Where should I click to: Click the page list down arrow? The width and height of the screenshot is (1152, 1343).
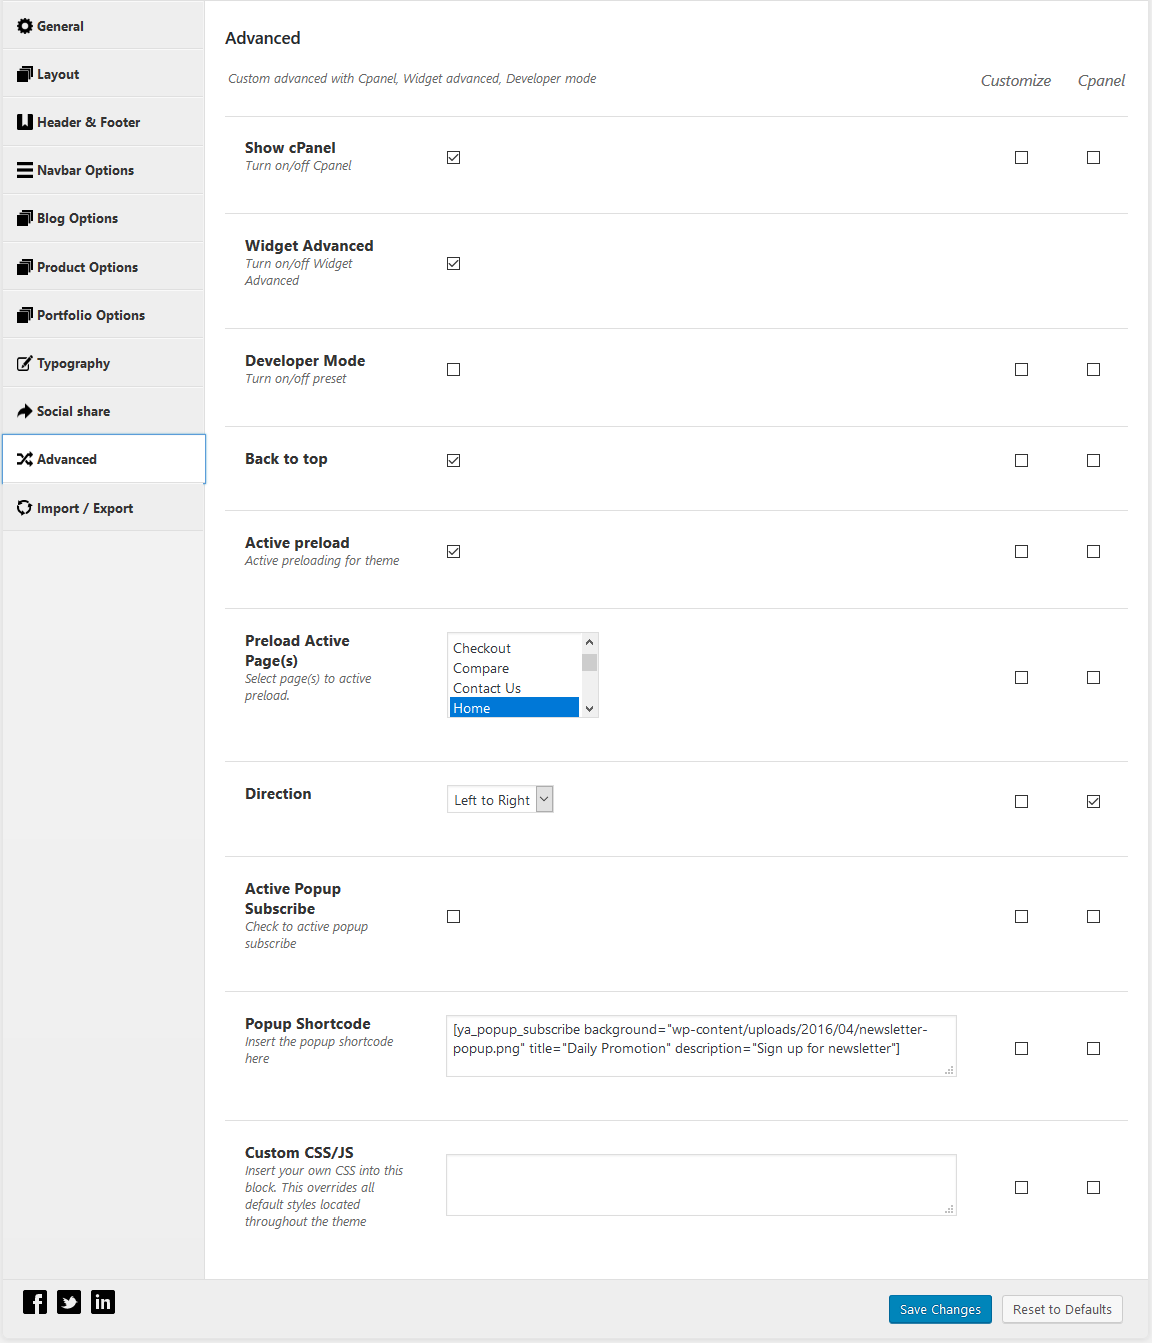[x=589, y=708]
